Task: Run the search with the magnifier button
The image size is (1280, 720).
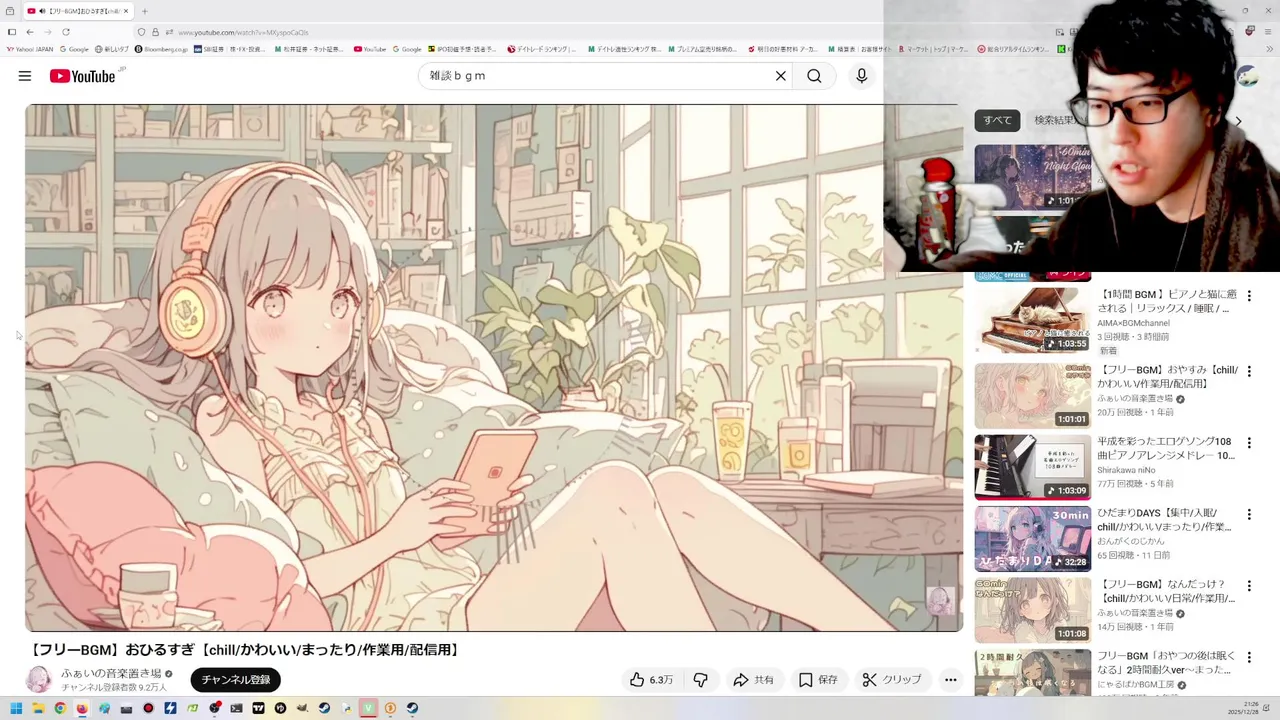Action: [814, 76]
